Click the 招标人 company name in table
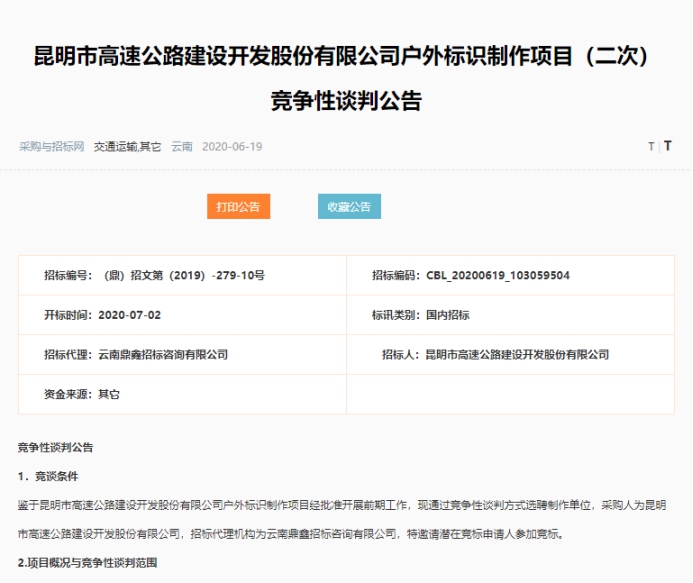The height and width of the screenshot is (583, 693). click(x=517, y=354)
